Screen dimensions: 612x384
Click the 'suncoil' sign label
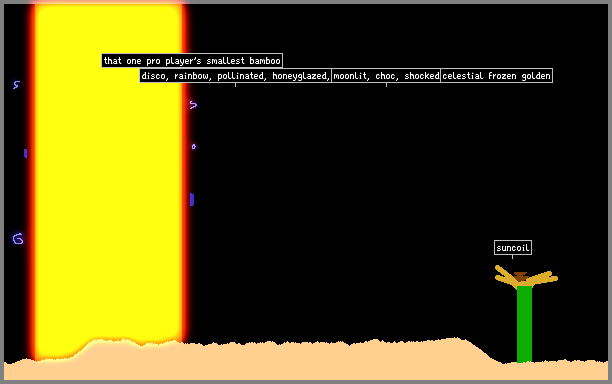(513, 248)
